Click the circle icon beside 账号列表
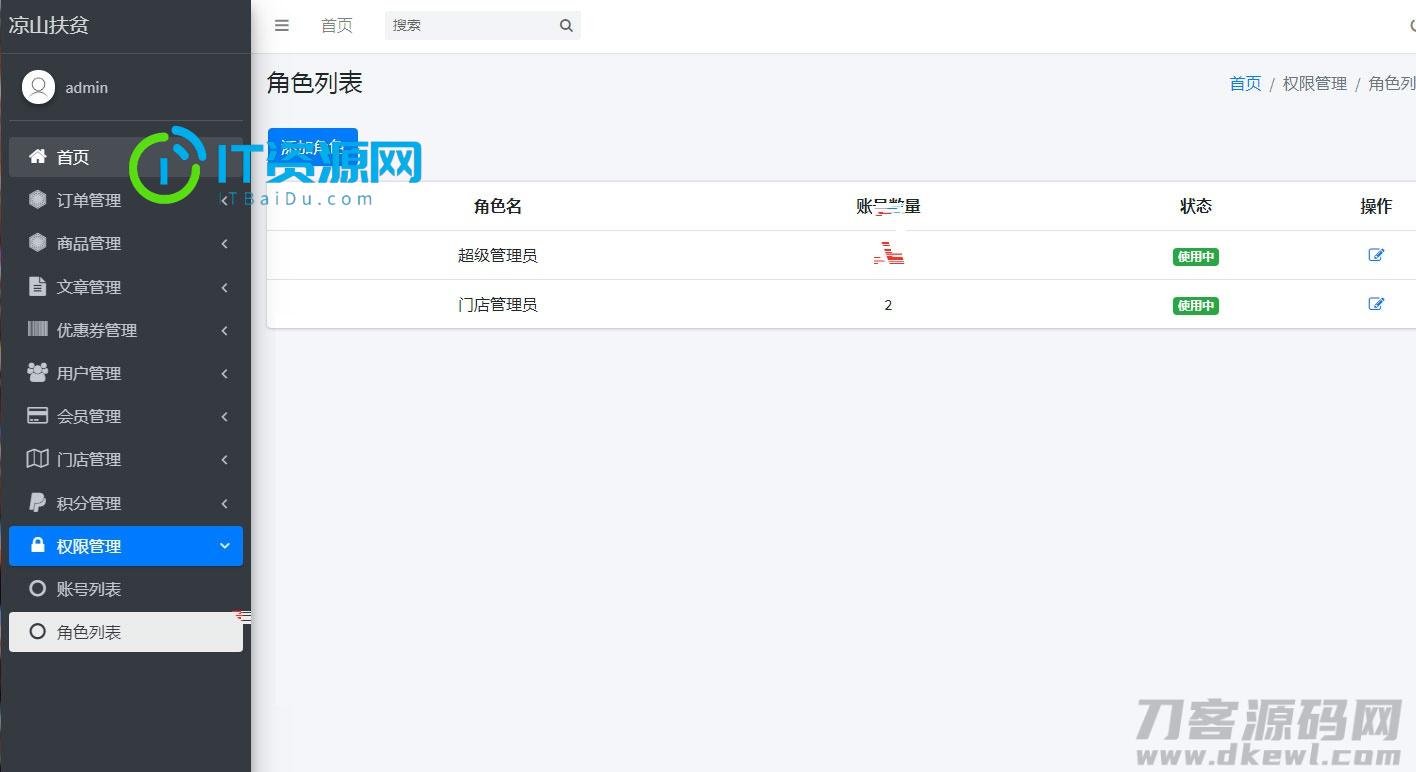The height and width of the screenshot is (772, 1416). pyautogui.click(x=38, y=588)
